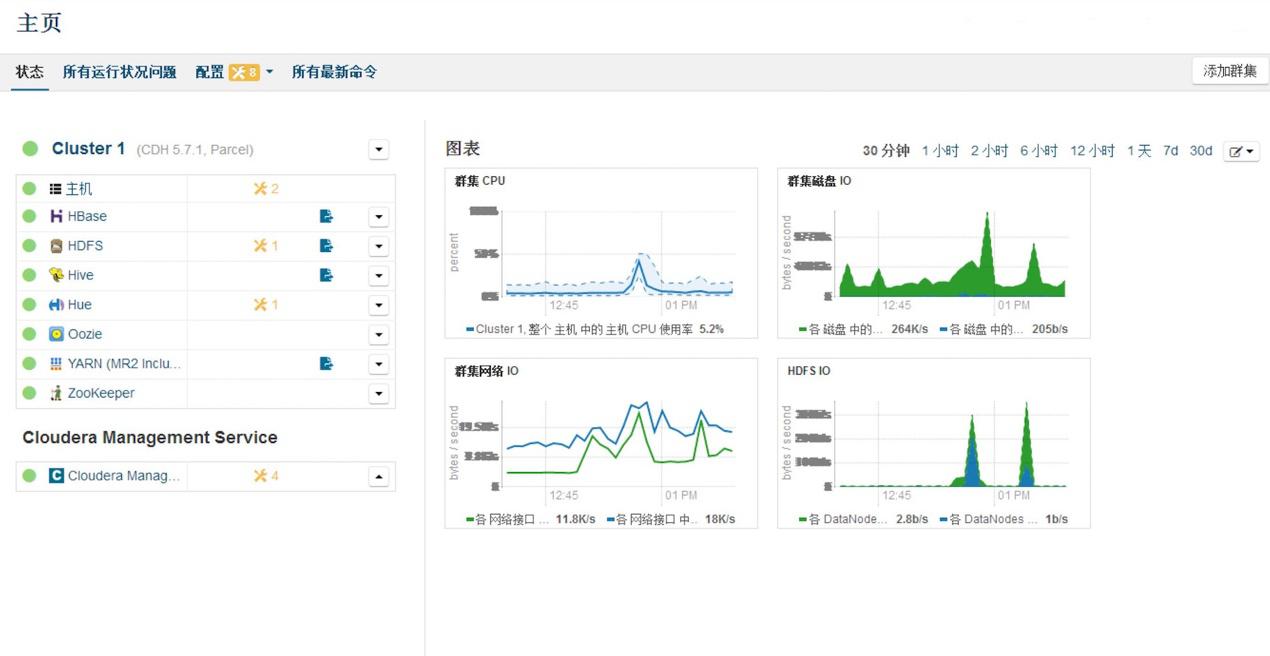1270x656 pixels.
Task: Click the HBase green health status dot
Action: click(x=29, y=216)
